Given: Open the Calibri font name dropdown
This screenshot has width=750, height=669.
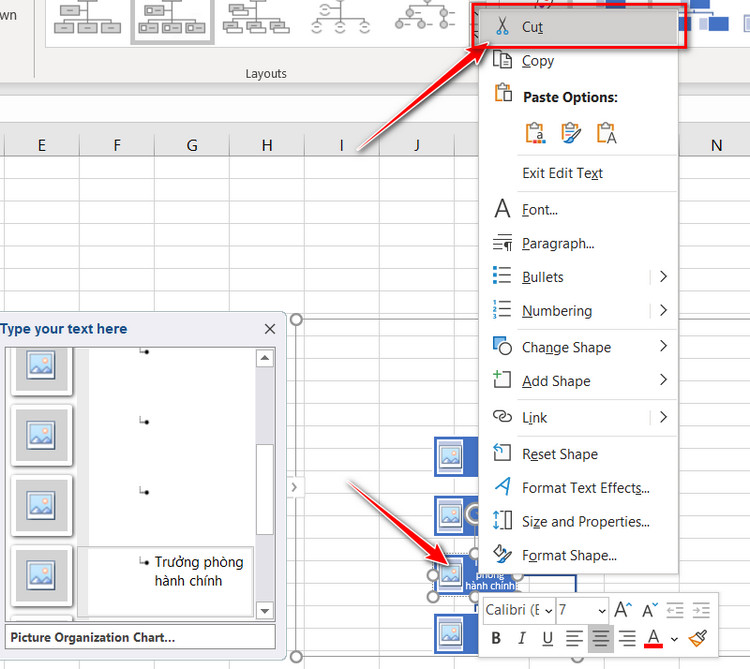Looking at the screenshot, I should pyautogui.click(x=549, y=611).
